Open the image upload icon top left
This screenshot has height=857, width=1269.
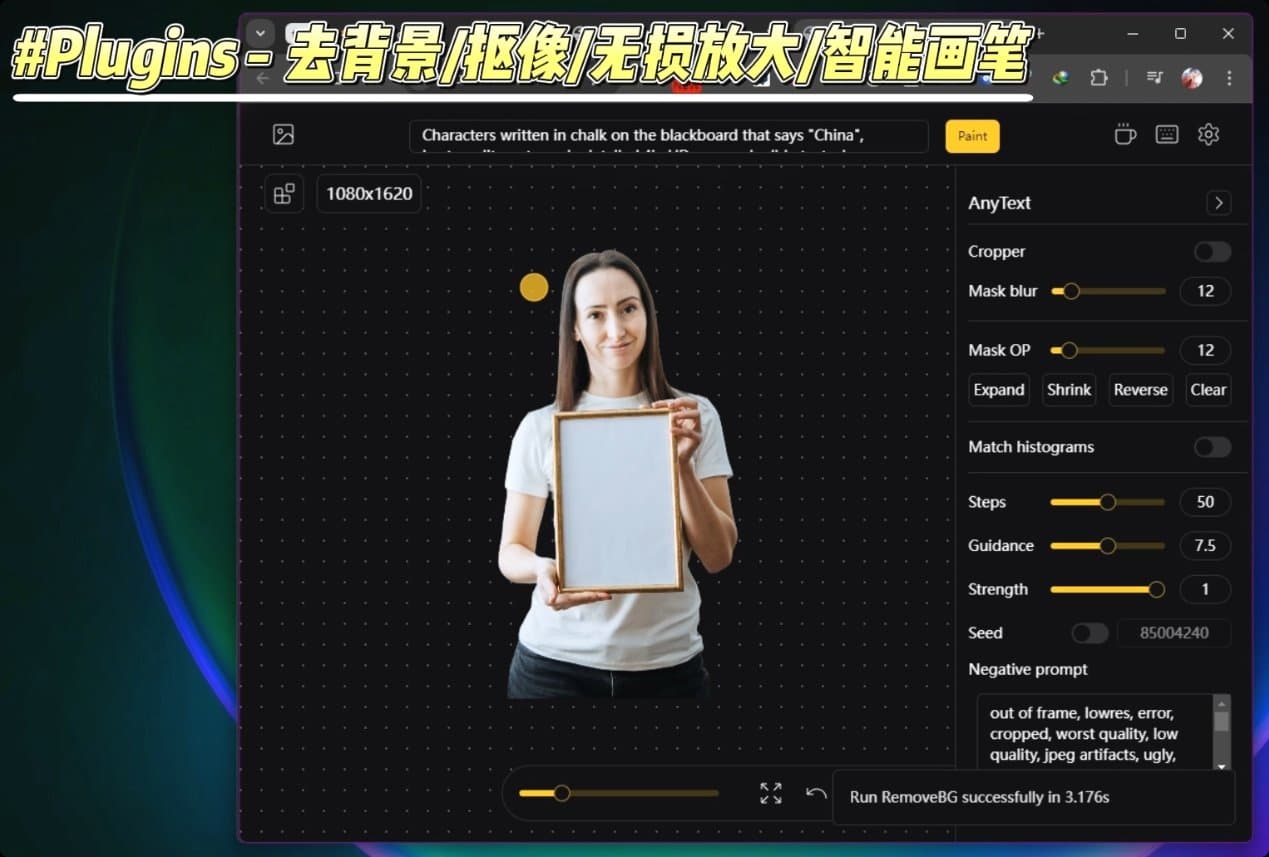pyautogui.click(x=283, y=133)
